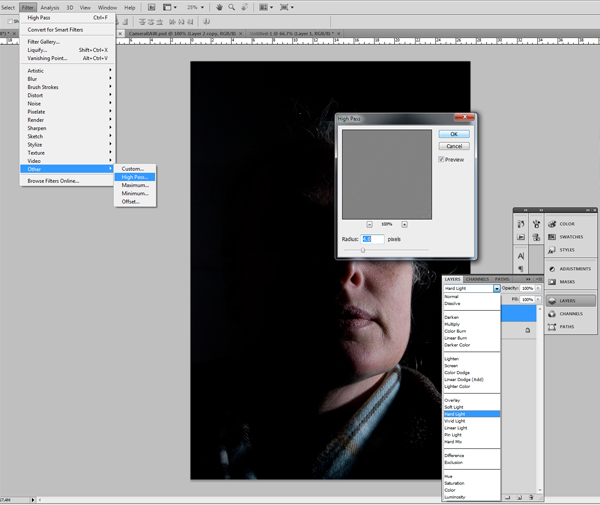Create a new layer via bottom icon

click(520, 497)
